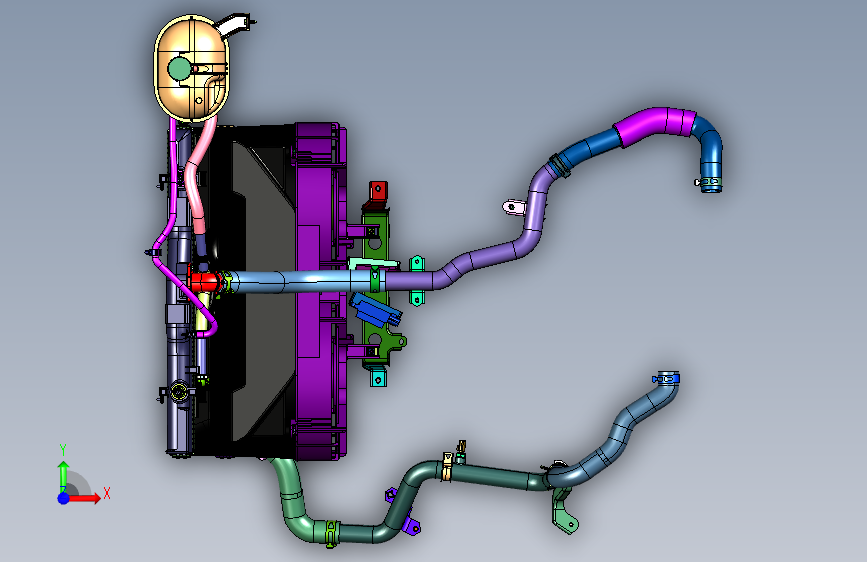Select the green round cap on expansion tank
The image size is (867, 562).
pos(179,69)
